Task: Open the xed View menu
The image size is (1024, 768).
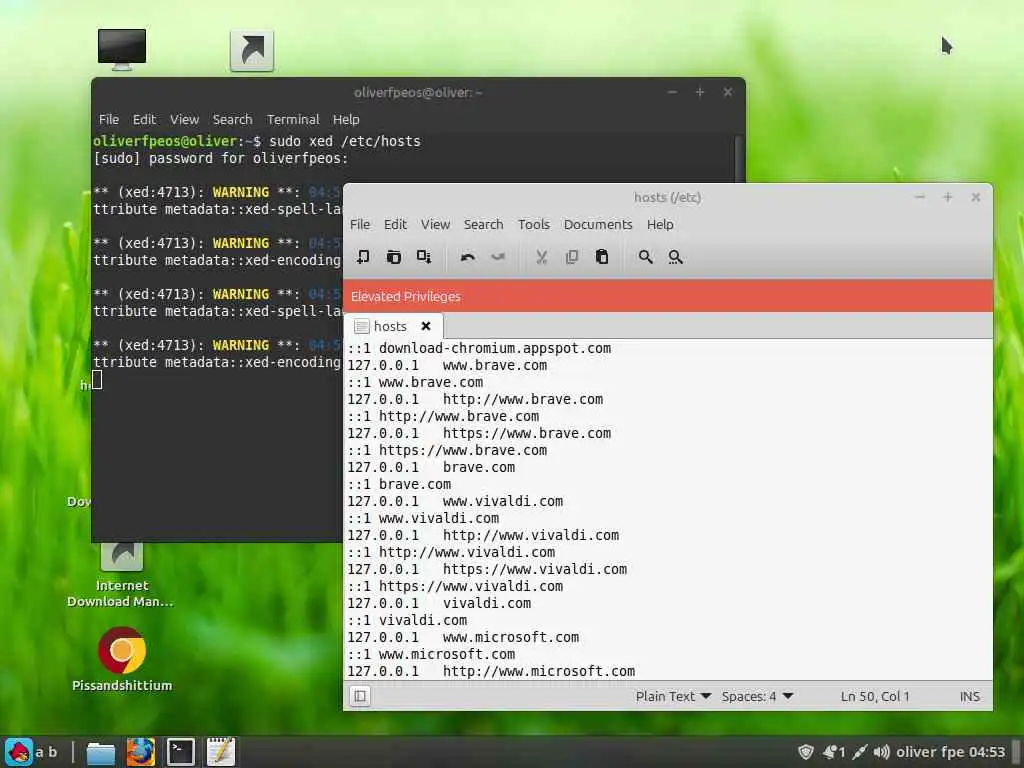Action: (x=435, y=224)
